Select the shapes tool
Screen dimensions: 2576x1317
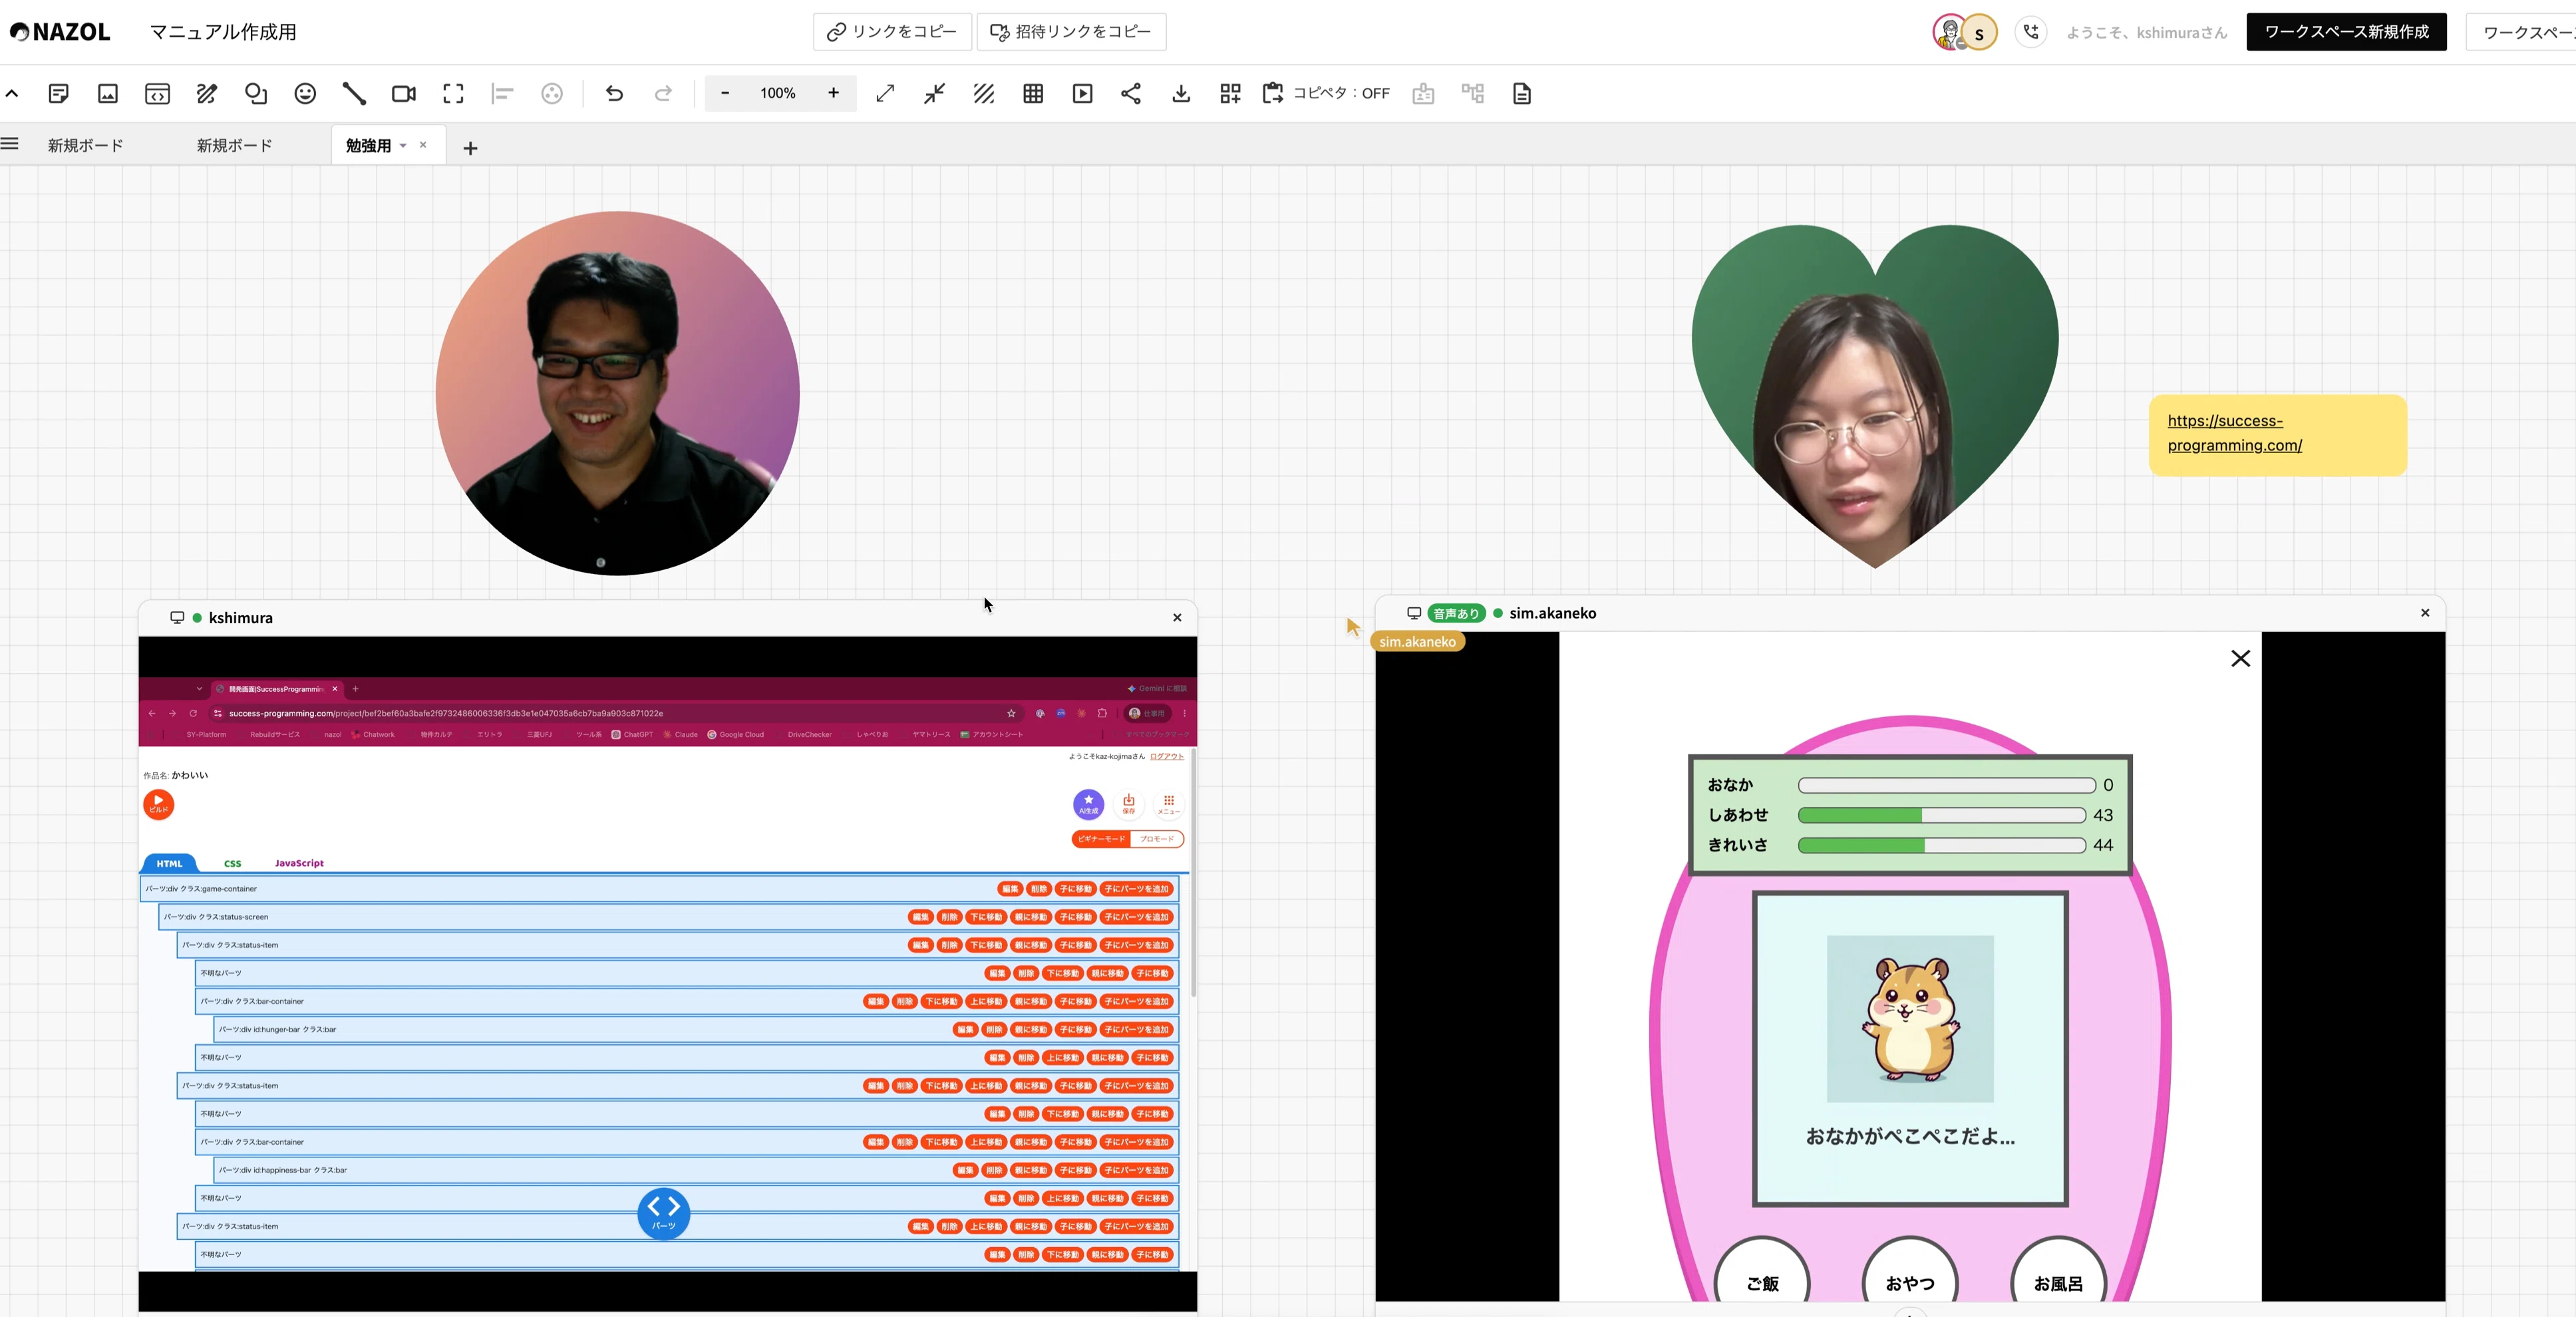[x=256, y=93]
